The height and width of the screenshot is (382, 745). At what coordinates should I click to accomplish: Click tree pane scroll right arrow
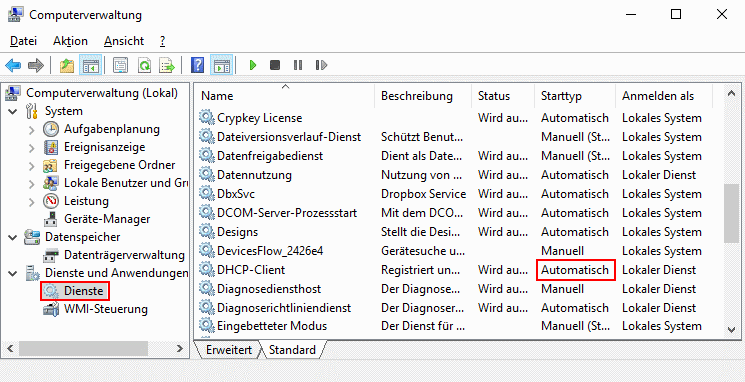tap(180, 348)
